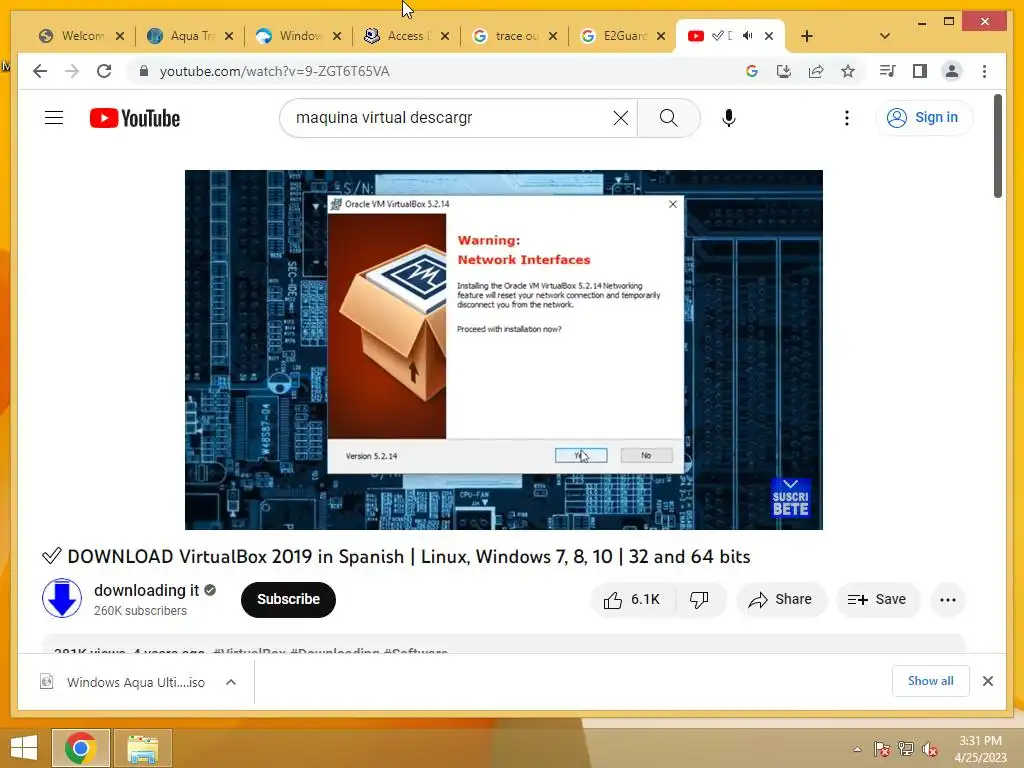The image size is (1024, 768).
Task: Open media controls in Chrome toolbar
Action: pyautogui.click(x=888, y=71)
